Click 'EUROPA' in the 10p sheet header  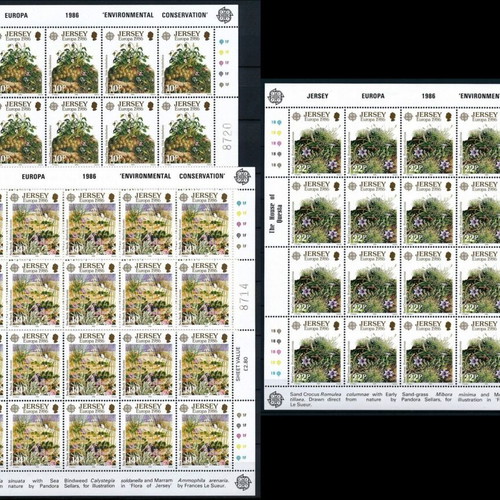pos(16,15)
